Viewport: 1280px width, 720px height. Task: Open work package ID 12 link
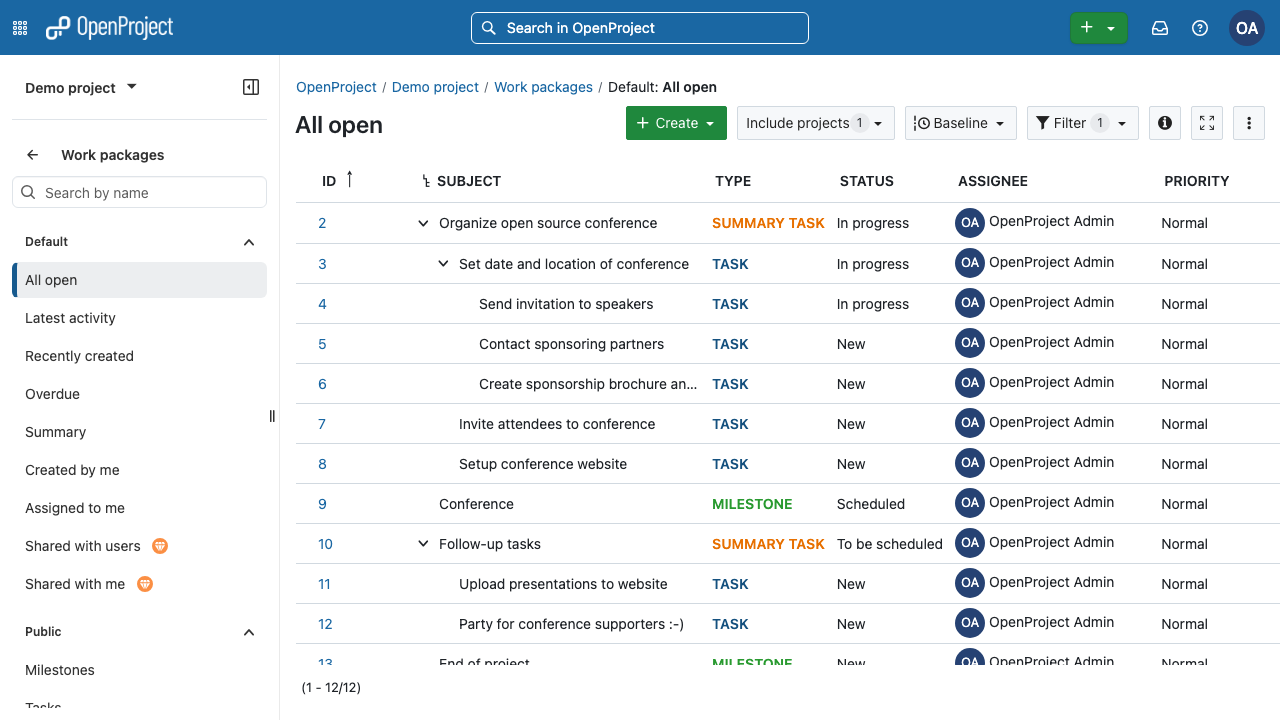(325, 624)
